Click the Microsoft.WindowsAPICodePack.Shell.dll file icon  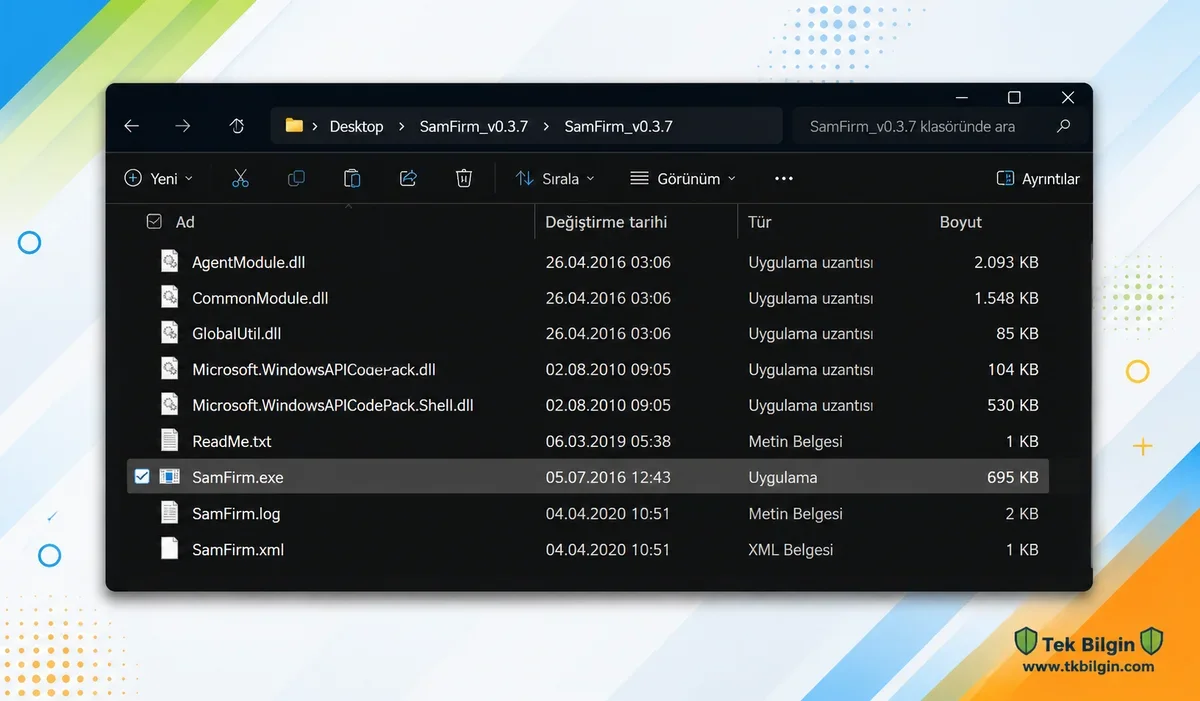171,405
